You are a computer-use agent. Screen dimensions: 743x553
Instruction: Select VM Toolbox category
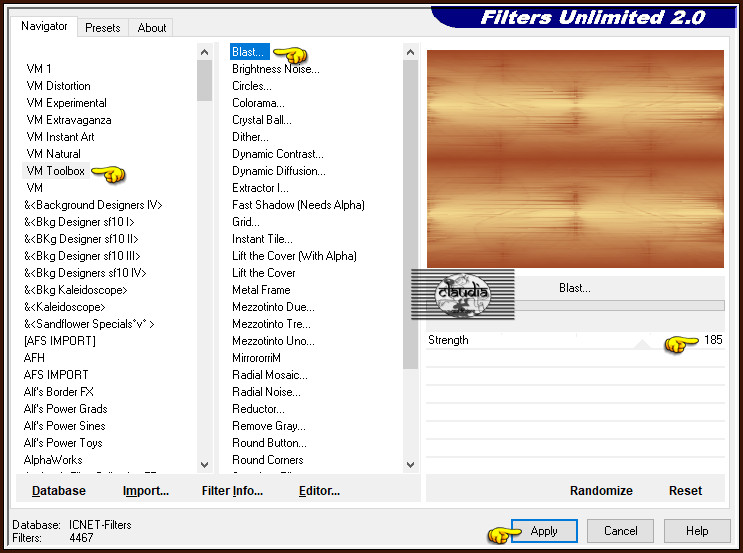(55, 171)
